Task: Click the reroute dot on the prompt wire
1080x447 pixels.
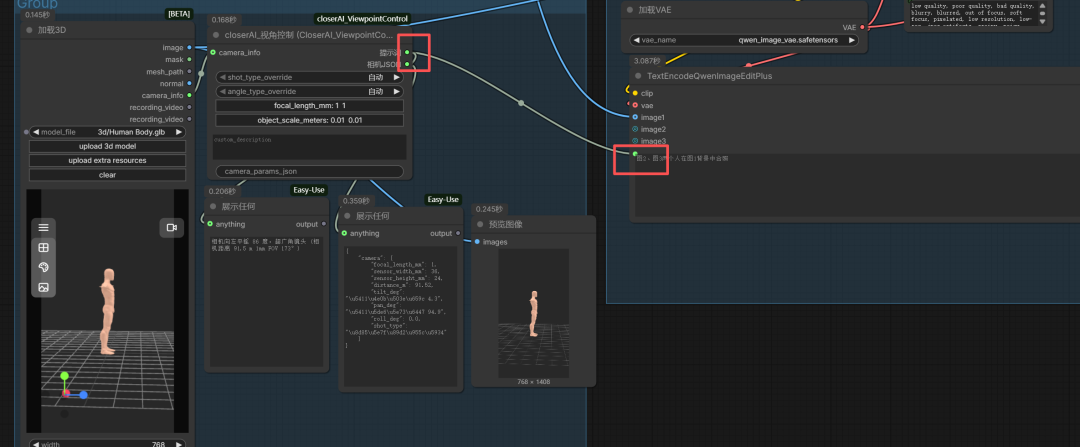Action: click(521, 103)
